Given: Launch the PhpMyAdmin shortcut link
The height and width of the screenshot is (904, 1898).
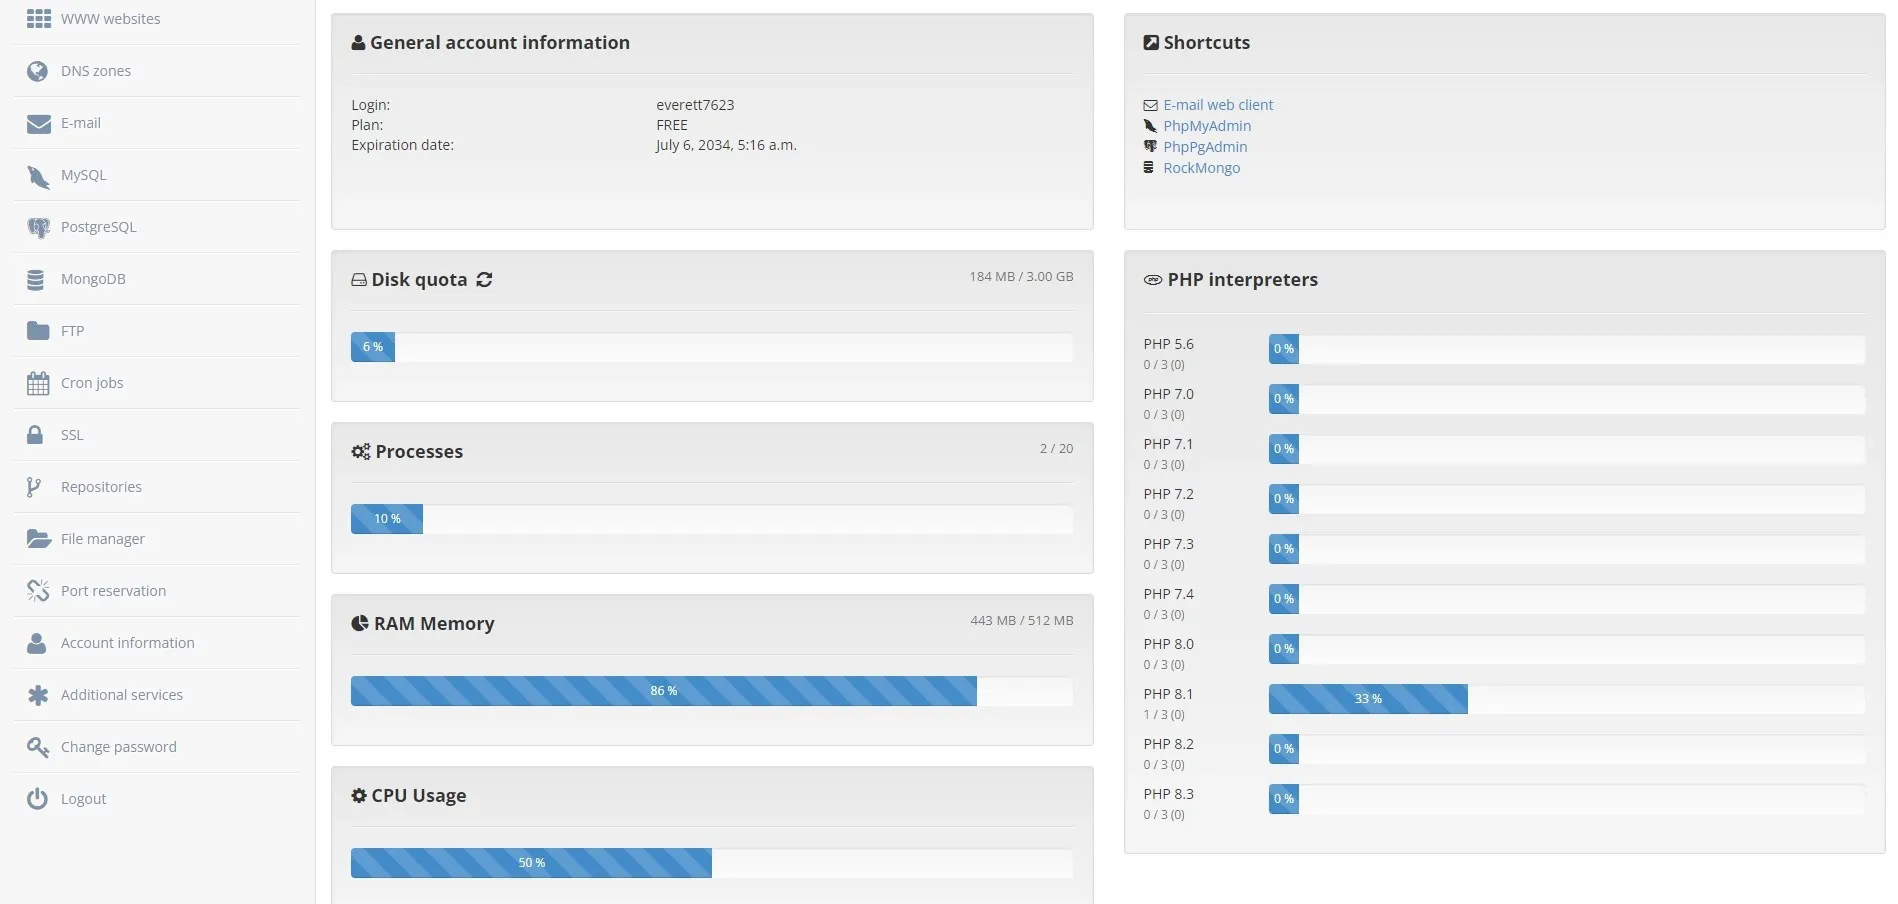Looking at the screenshot, I should [1206, 126].
